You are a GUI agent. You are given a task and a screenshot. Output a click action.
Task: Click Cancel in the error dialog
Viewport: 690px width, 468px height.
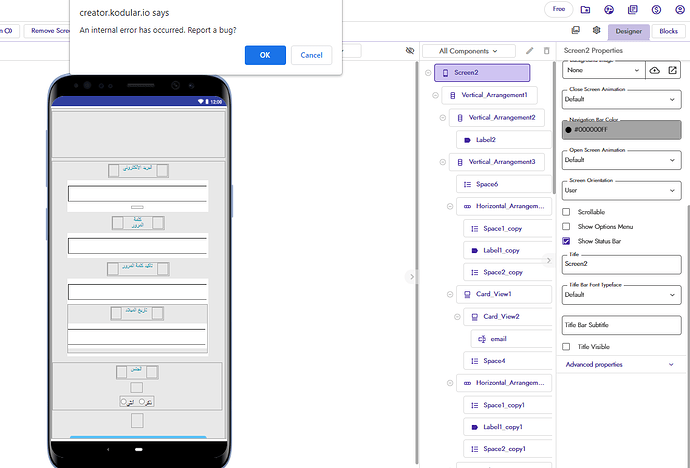click(311, 55)
